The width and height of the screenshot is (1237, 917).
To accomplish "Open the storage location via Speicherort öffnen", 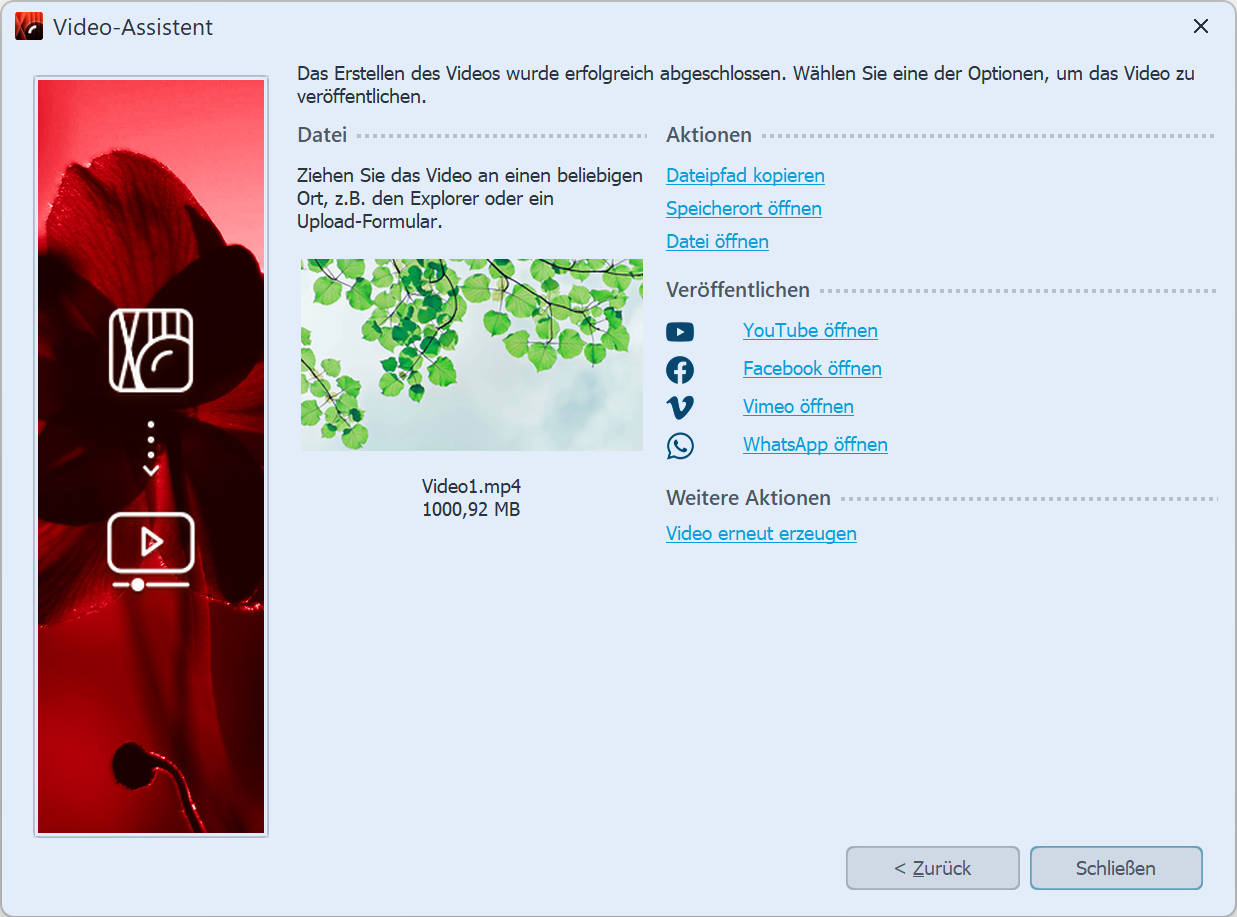I will [x=744, y=209].
